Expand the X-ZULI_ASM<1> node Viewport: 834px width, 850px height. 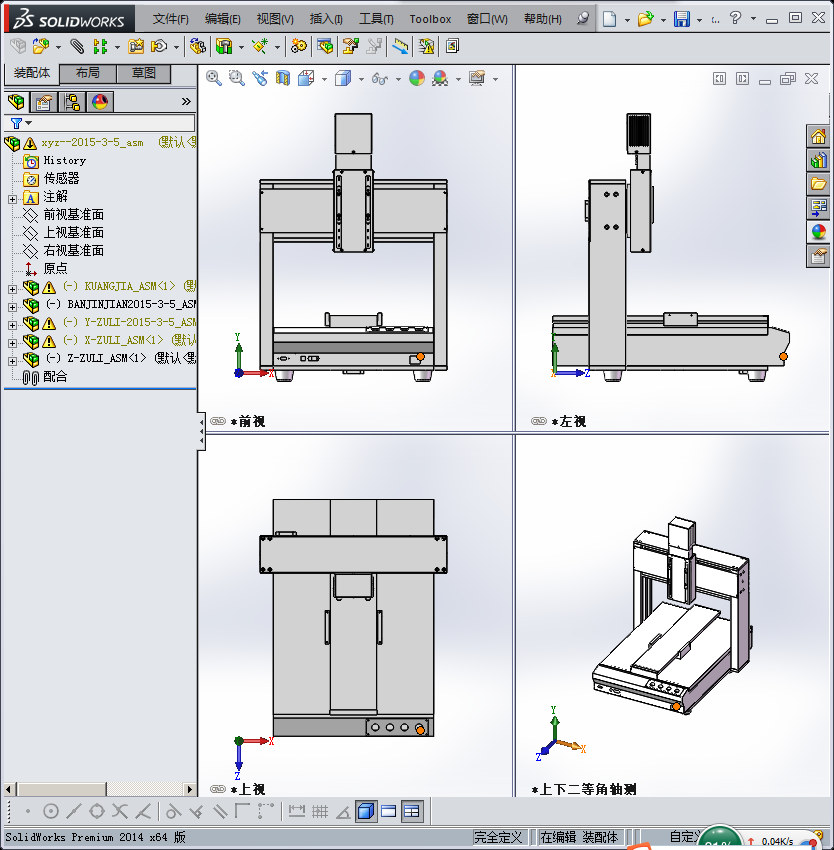12,343
